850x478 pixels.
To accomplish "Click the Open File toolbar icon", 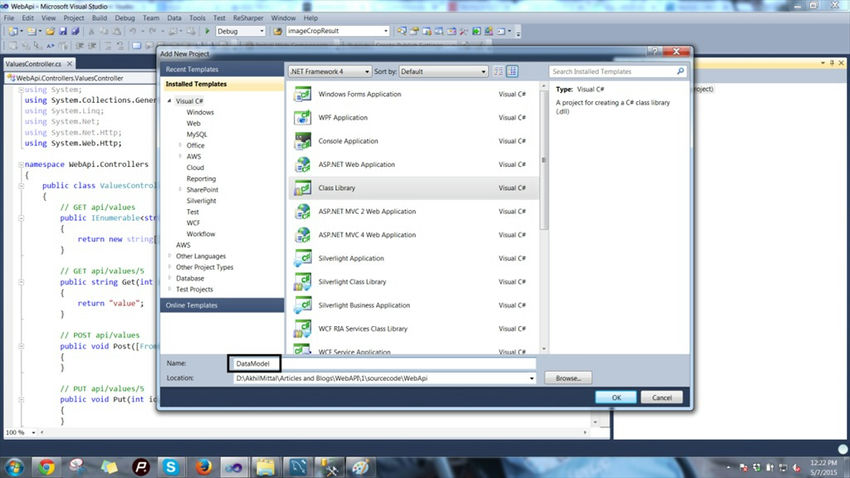I will click(x=50, y=31).
